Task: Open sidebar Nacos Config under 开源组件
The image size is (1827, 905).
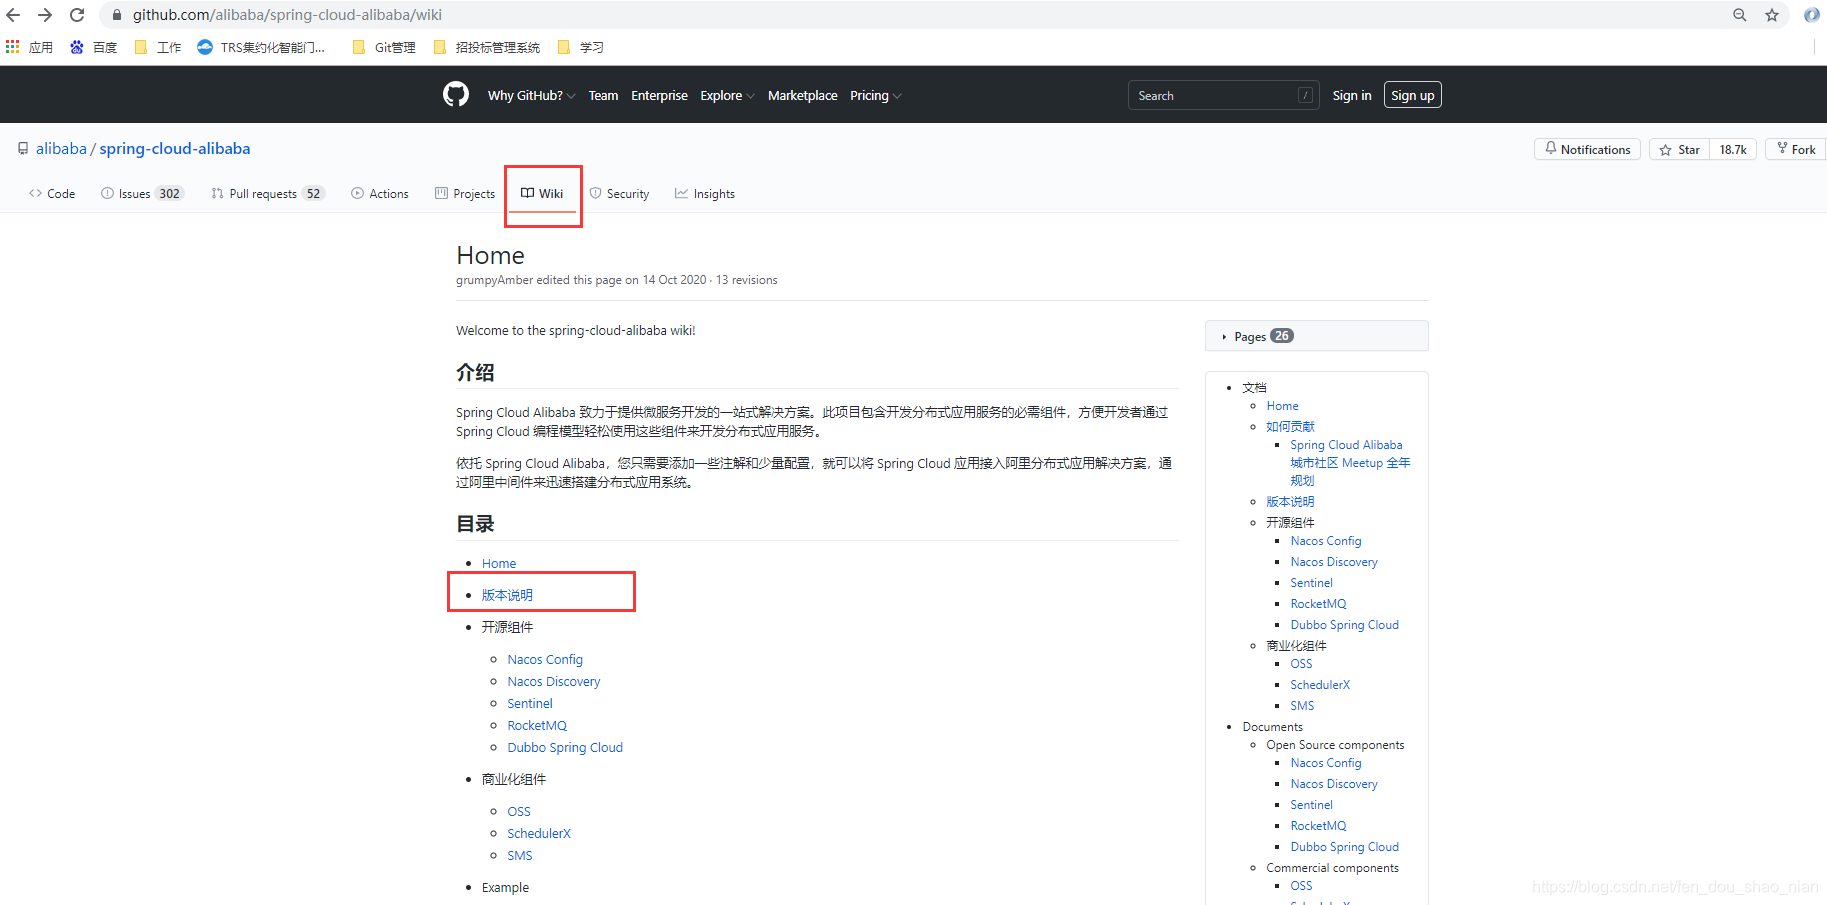Action: [1326, 541]
